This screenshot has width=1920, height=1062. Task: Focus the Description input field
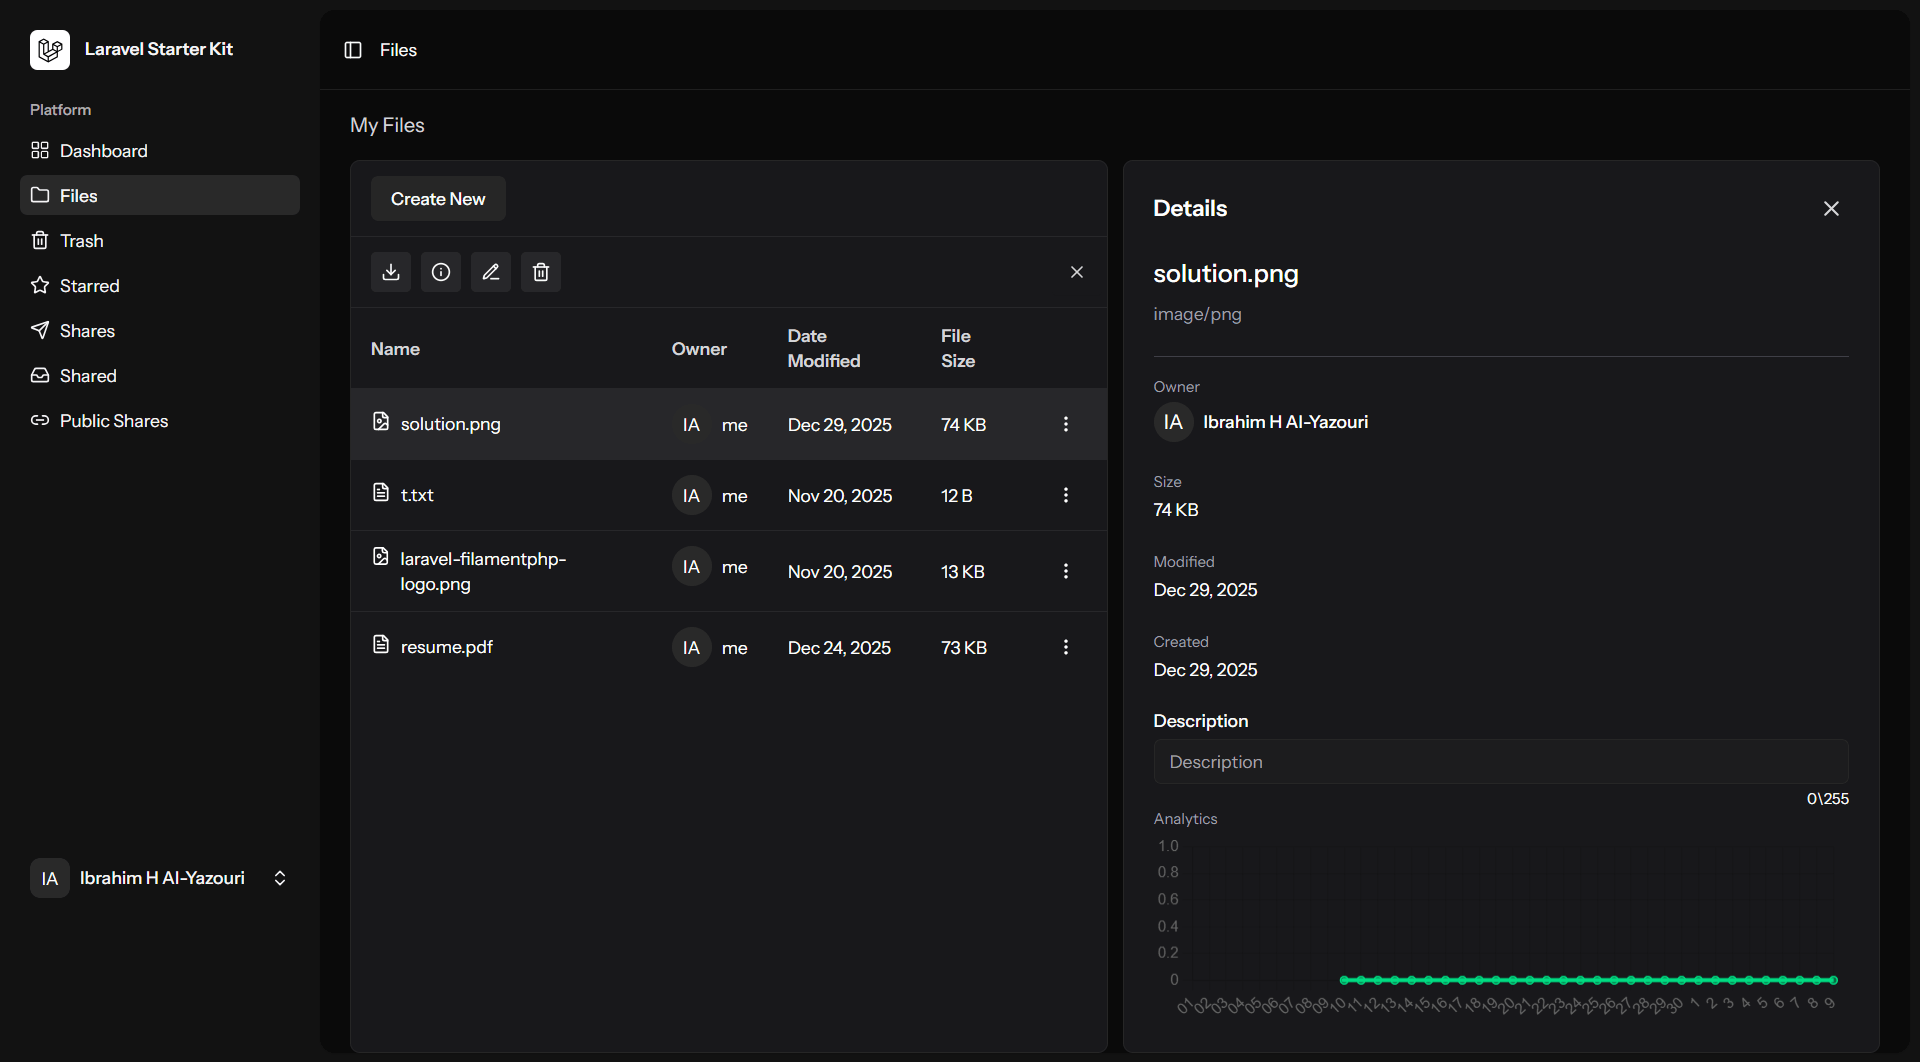point(1501,762)
